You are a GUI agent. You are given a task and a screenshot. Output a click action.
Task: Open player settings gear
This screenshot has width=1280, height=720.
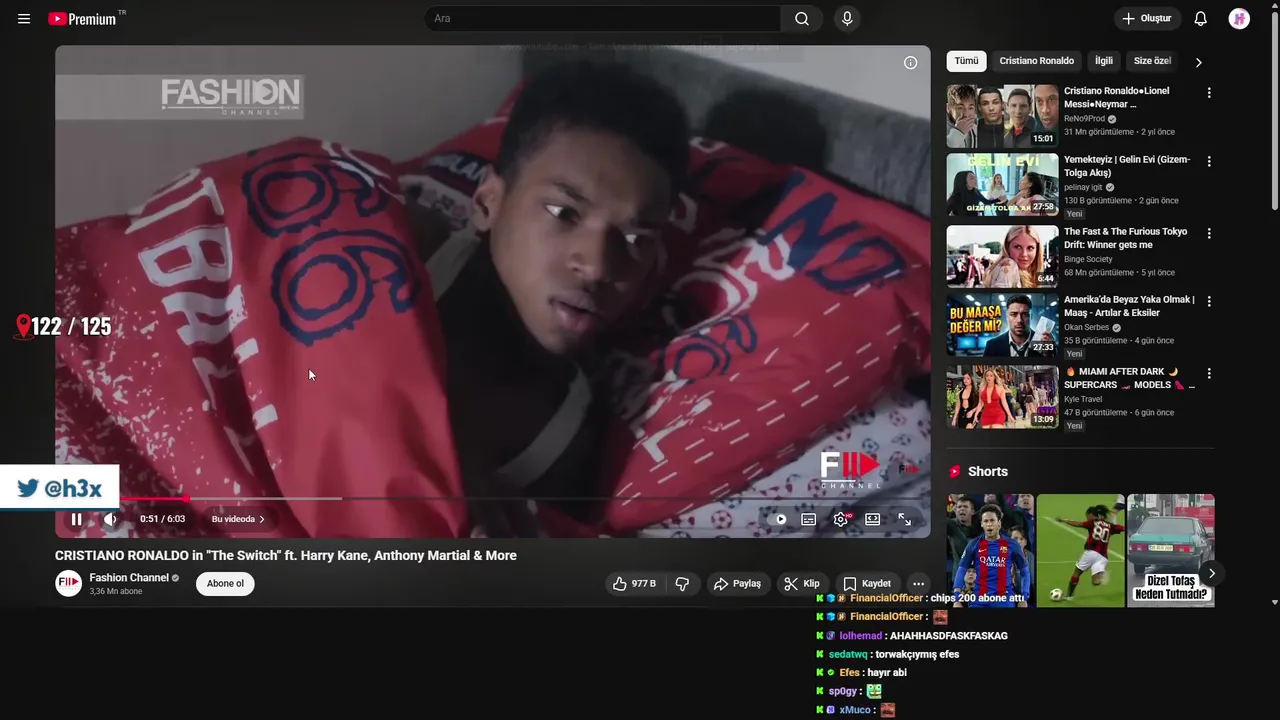click(x=841, y=519)
